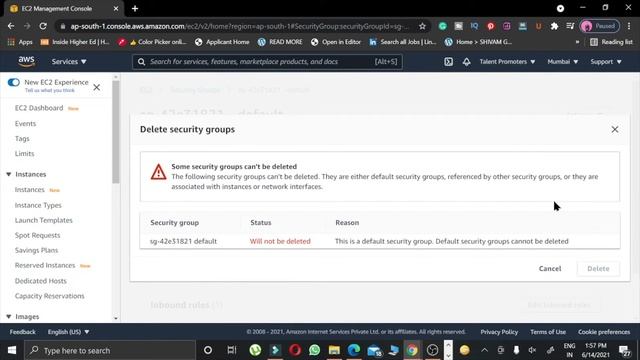Open Spot Requests in sidebar
Screen dimensions: 640x360
(38, 236)
